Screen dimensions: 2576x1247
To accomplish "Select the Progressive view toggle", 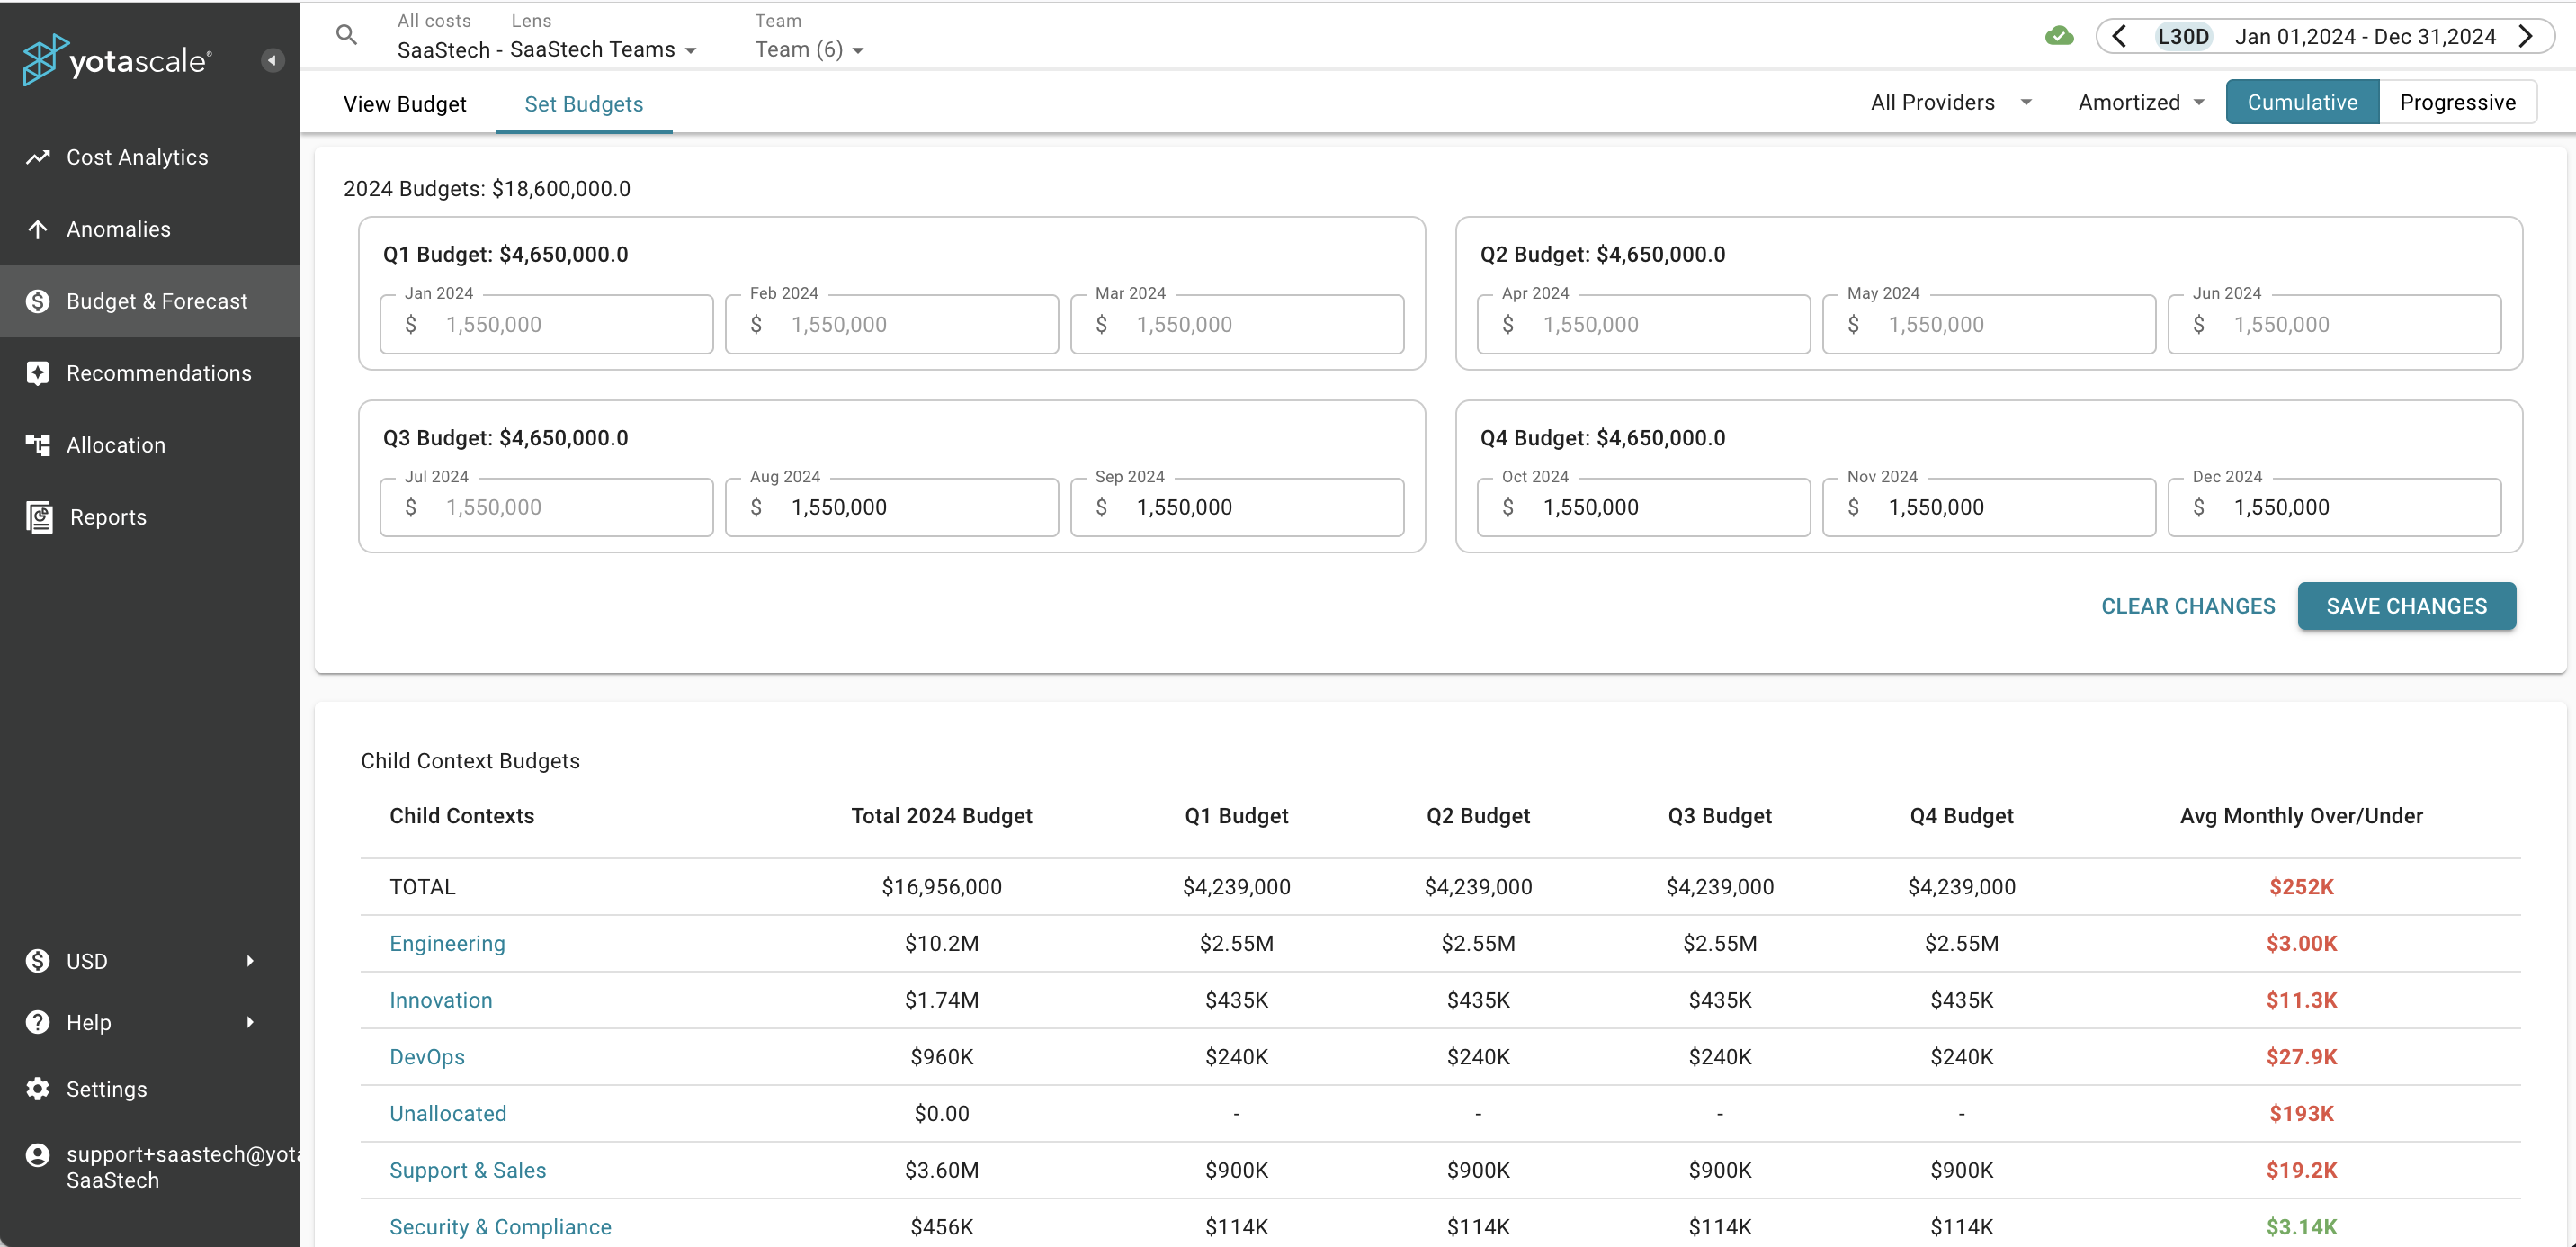I will [2457, 102].
